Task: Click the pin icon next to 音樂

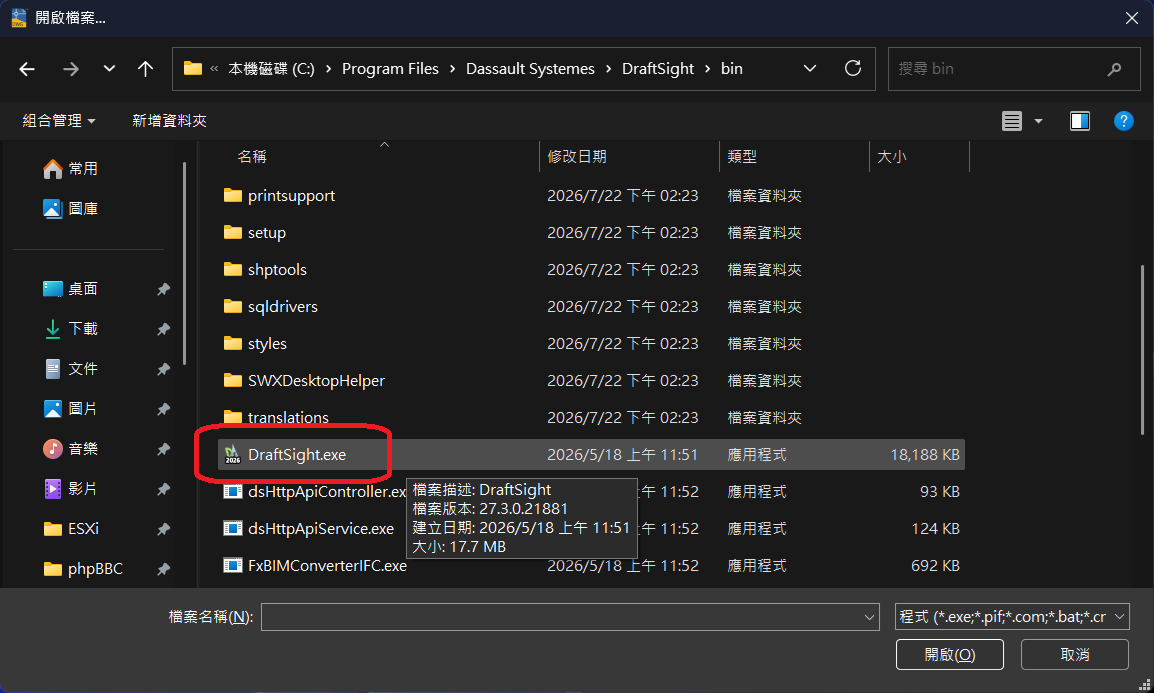Action: click(163, 449)
